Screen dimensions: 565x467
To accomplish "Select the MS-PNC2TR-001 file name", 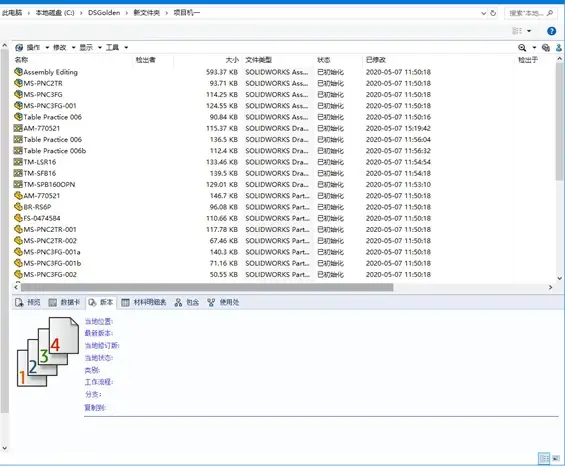I will [50, 229].
